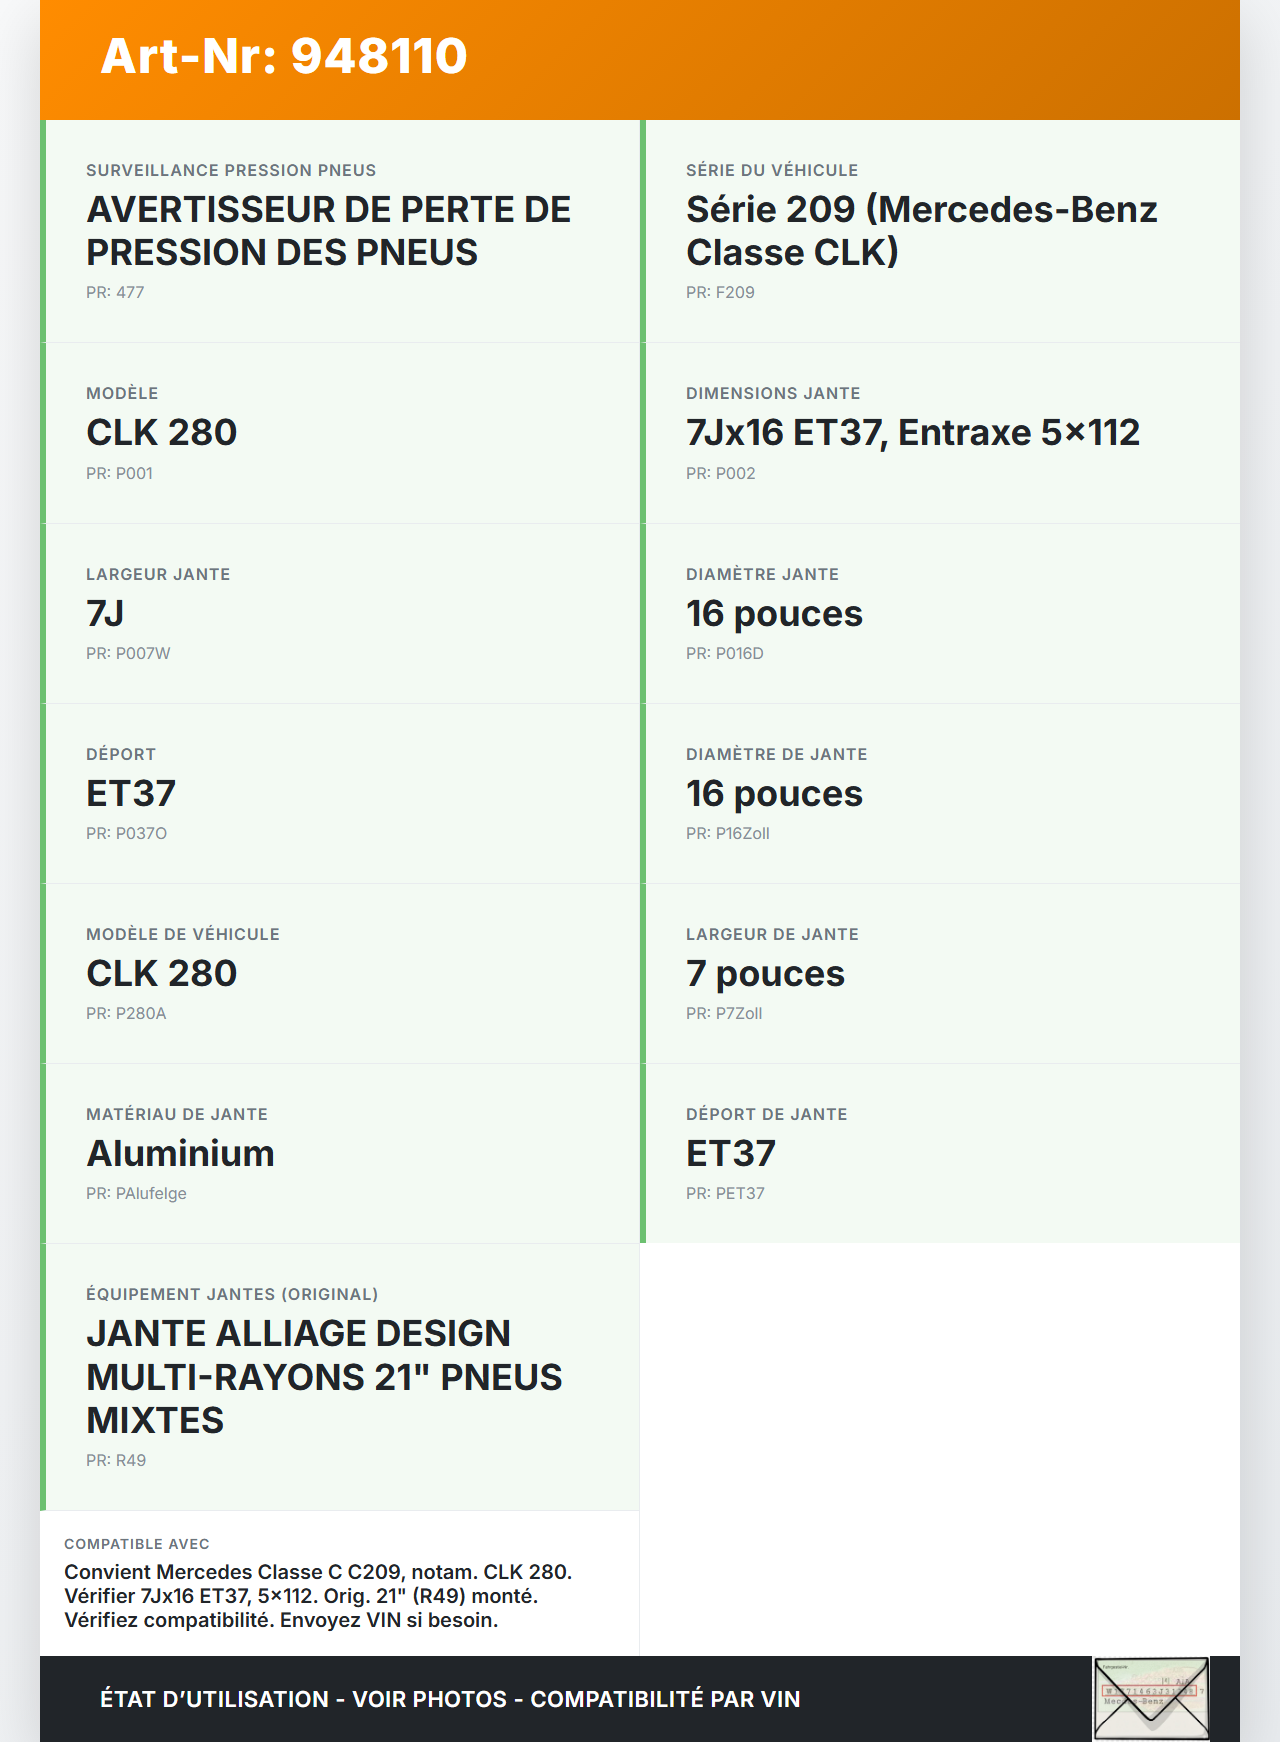Select the tyre pressure warning spec card
The image size is (1280, 1742).
click(340, 231)
